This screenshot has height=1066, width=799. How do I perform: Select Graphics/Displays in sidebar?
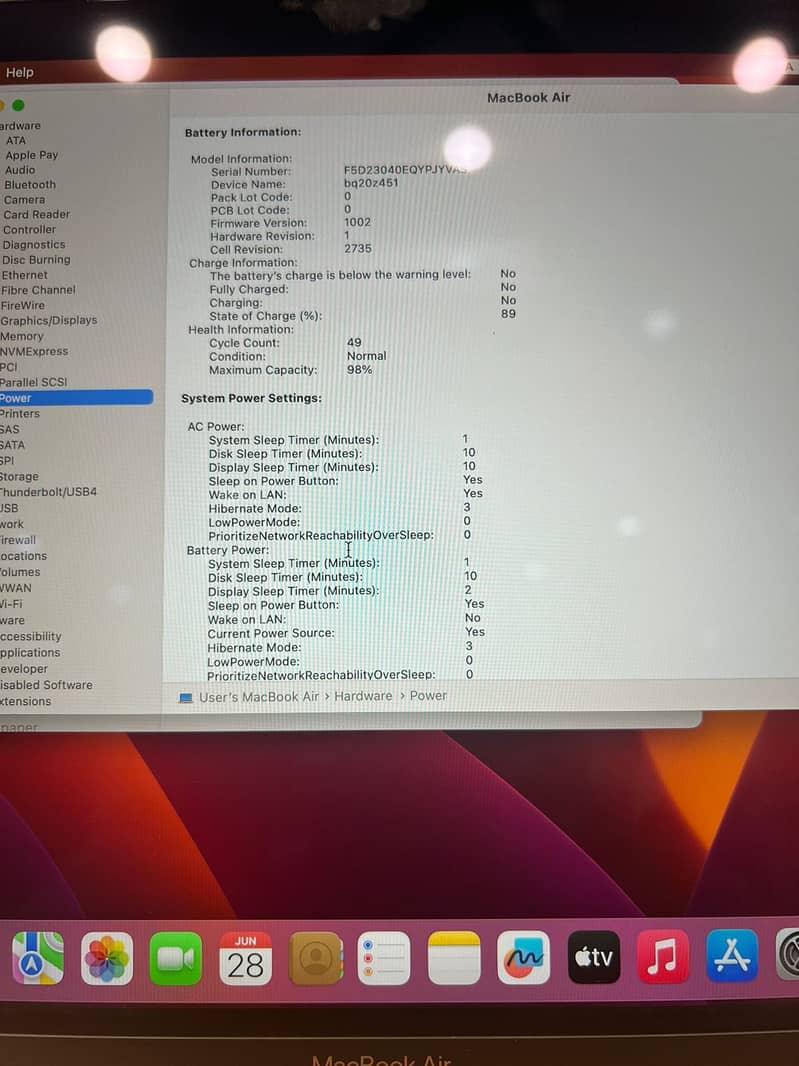[x=48, y=320]
